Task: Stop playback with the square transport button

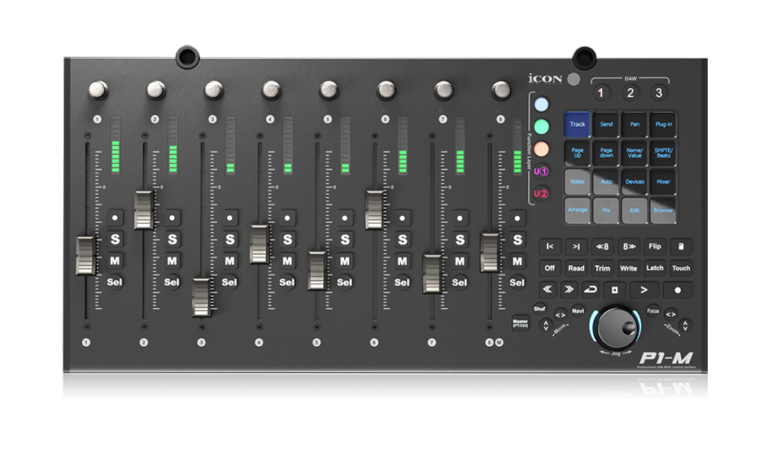Action: 615,290
